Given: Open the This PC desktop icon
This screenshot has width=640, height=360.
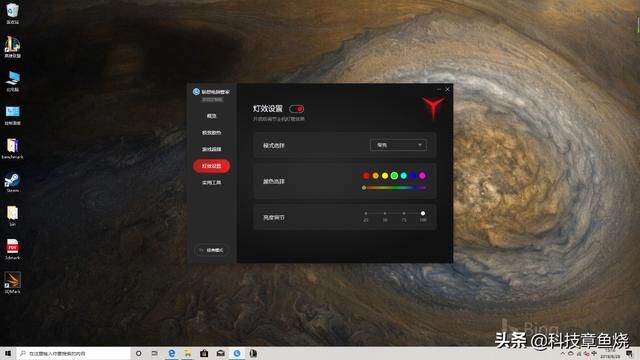Looking at the screenshot, I should click(13, 81).
